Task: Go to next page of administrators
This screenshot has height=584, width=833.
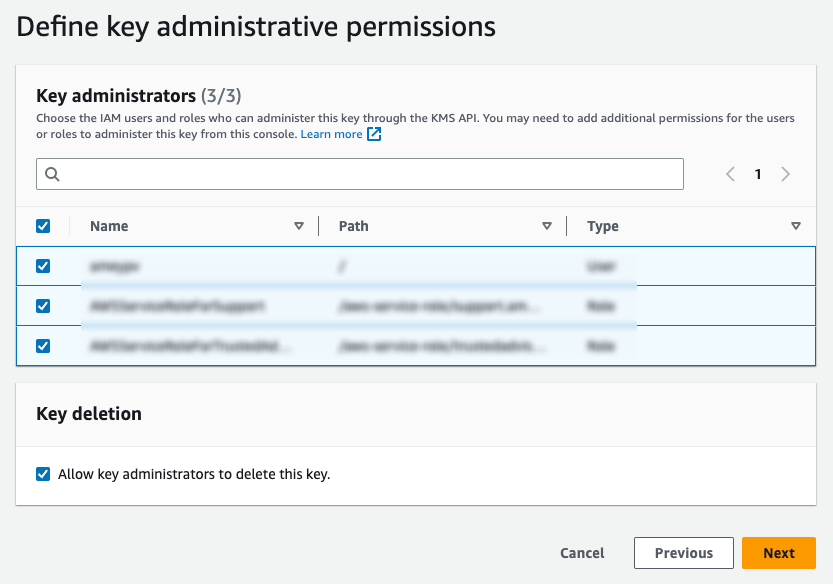Action: [785, 174]
